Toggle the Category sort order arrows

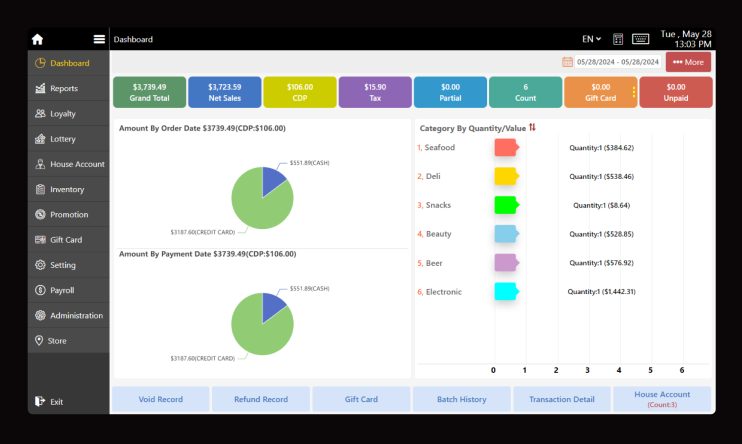(x=532, y=127)
